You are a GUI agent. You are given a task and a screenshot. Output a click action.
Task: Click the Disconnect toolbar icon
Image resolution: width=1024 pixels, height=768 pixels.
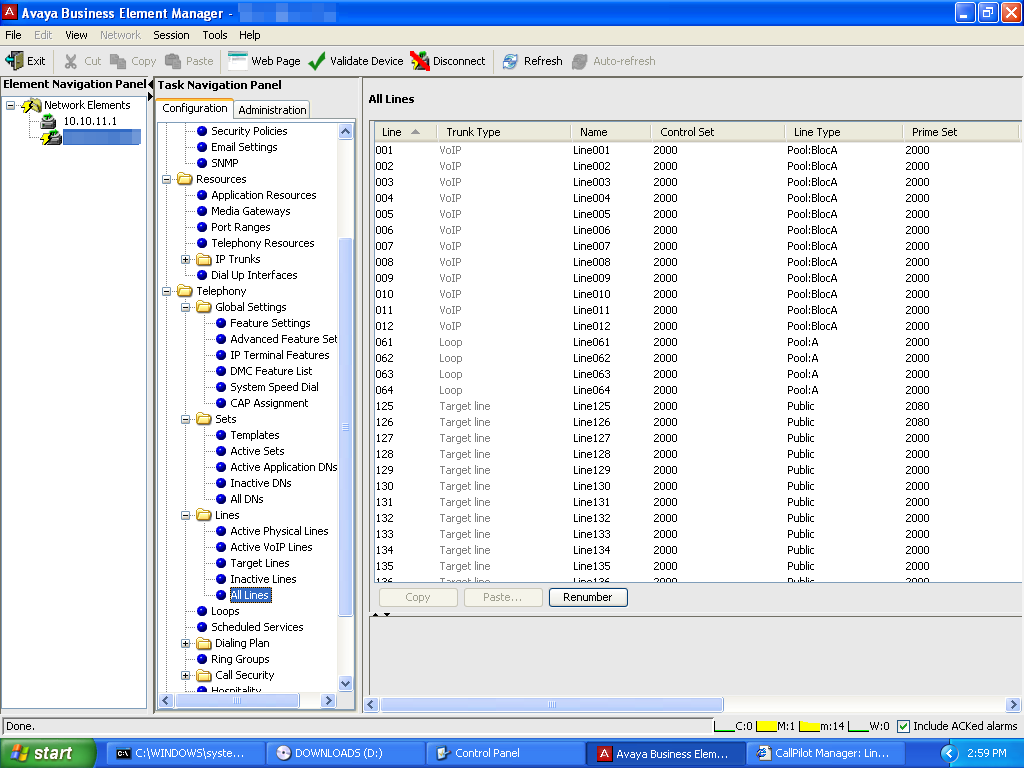pyautogui.click(x=420, y=61)
